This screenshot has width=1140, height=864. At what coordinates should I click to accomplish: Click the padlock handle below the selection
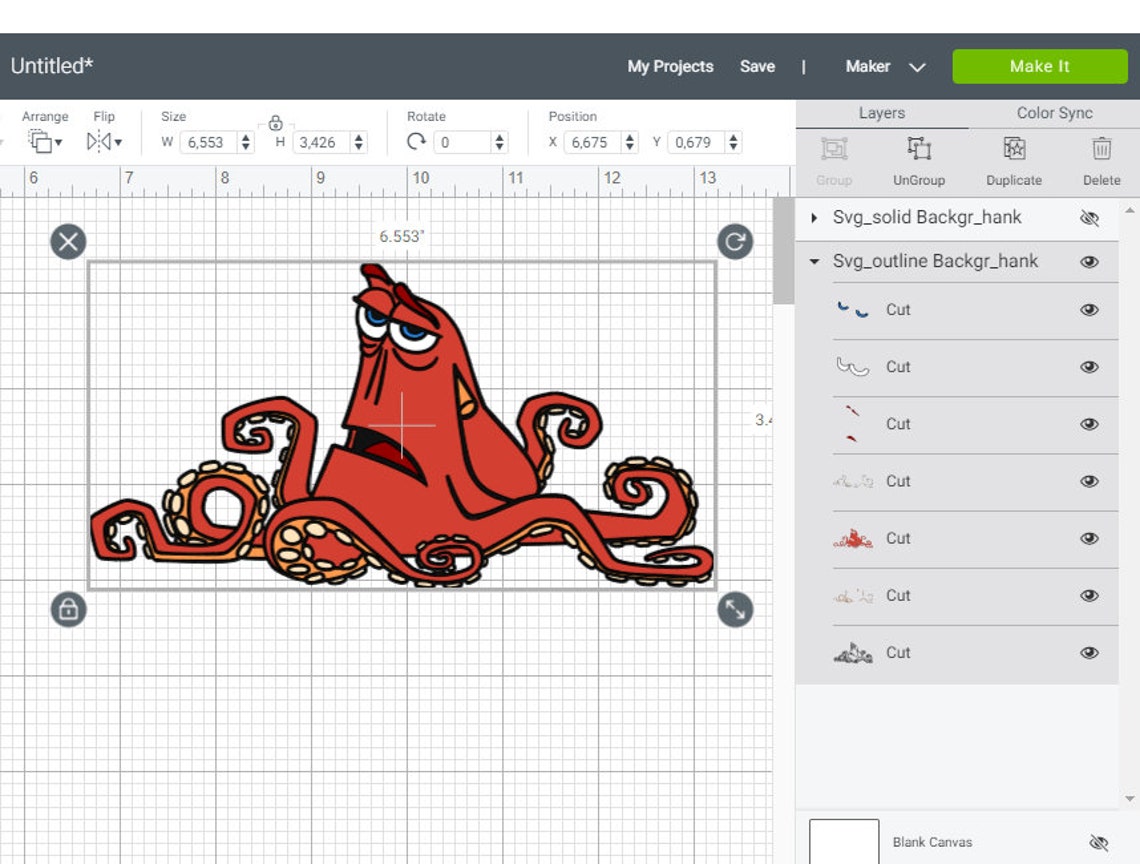68,609
